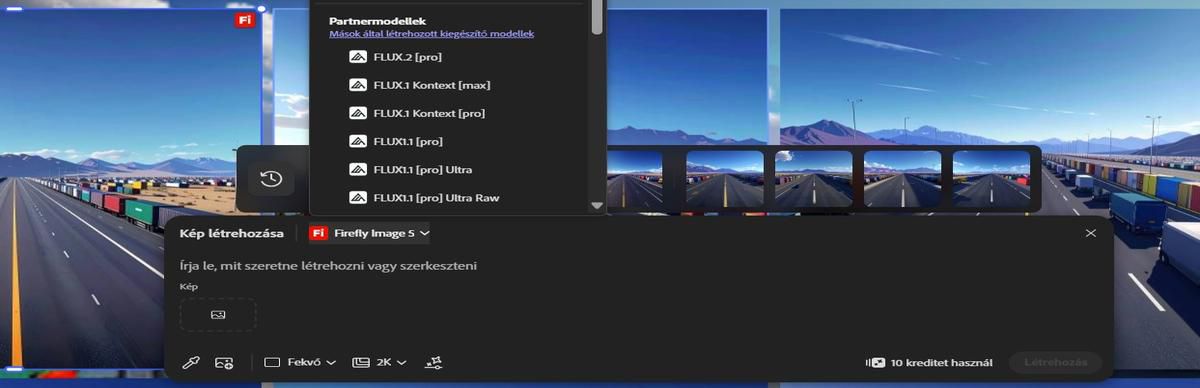This screenshot has width=1200, height=388.
Task: Click the 10 kreditet használ text
Action: click(942, 362)
